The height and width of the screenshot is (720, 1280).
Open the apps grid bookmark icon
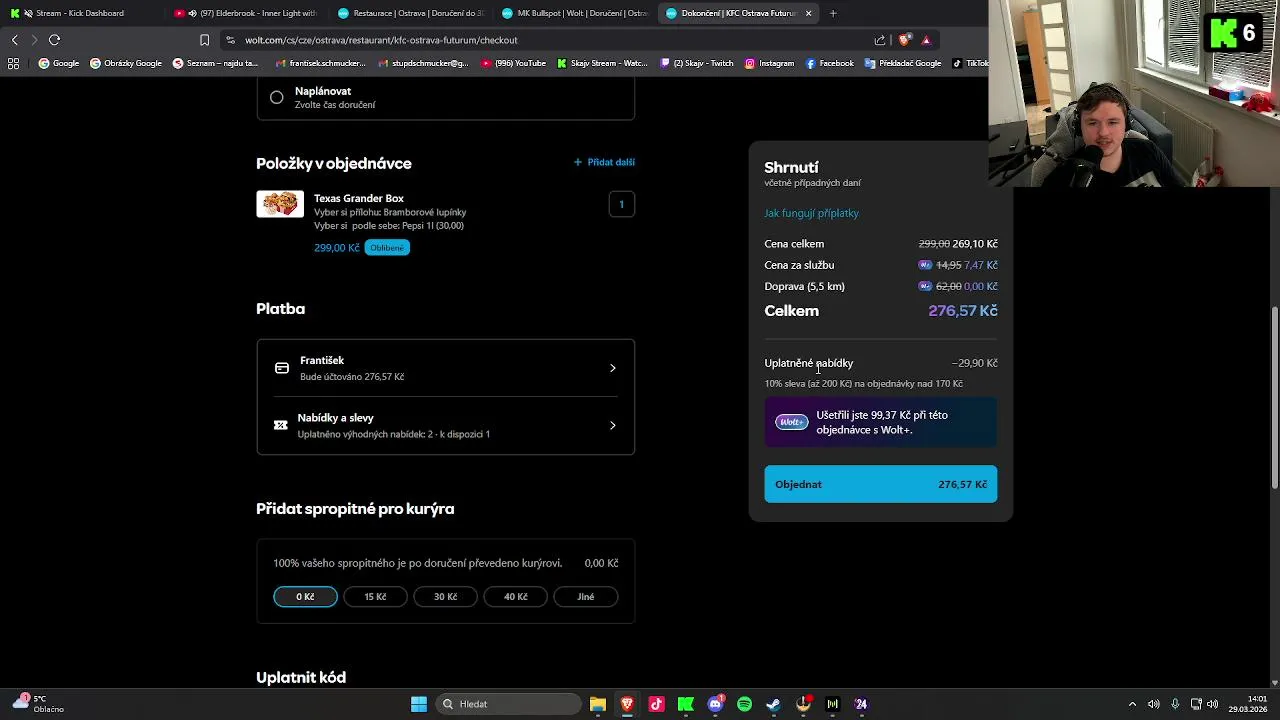click(x=13, y=63)
